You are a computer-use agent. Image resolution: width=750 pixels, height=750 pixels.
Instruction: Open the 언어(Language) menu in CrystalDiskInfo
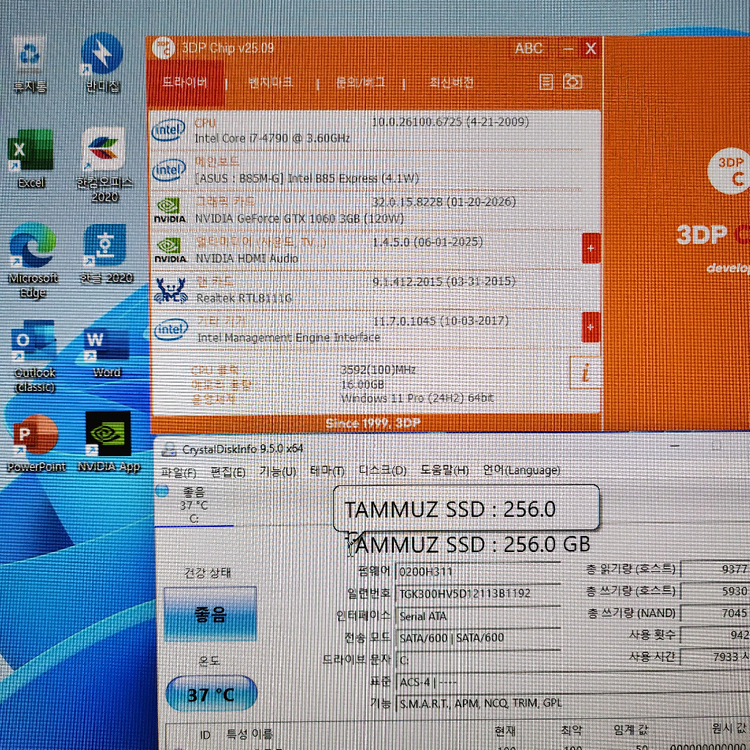coord(521,470)
